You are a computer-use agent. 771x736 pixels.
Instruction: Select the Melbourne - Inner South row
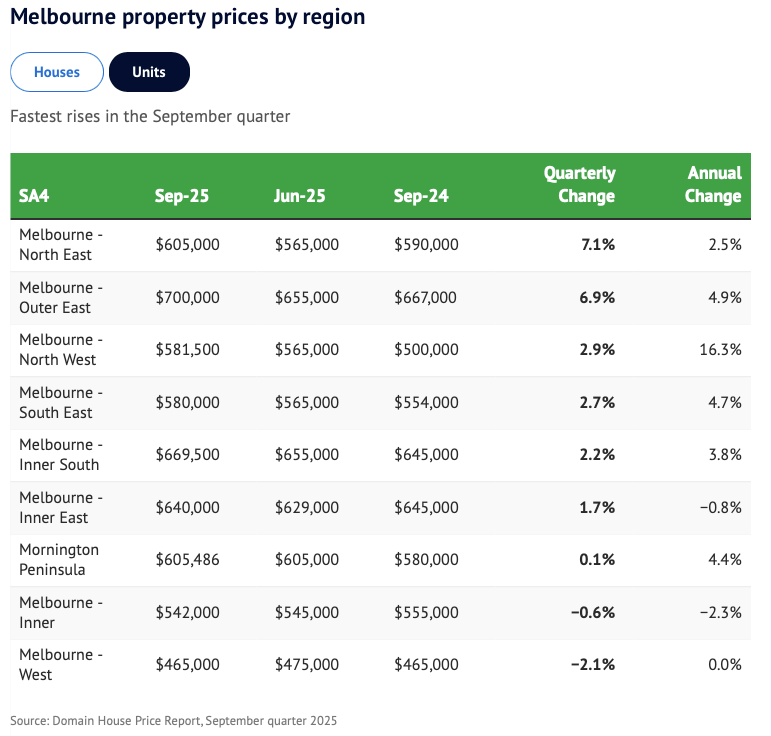[x=61, y=455]
